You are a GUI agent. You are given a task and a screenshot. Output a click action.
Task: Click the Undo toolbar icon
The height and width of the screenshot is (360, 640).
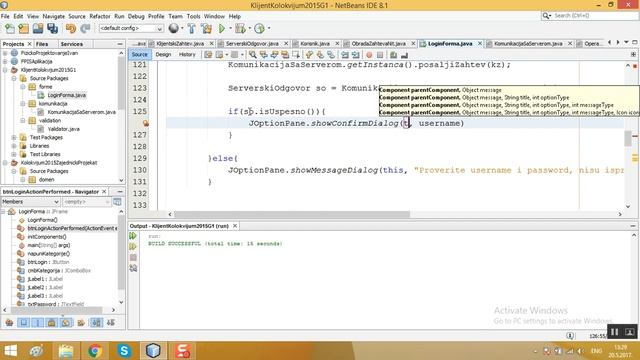tap(71, 29)
